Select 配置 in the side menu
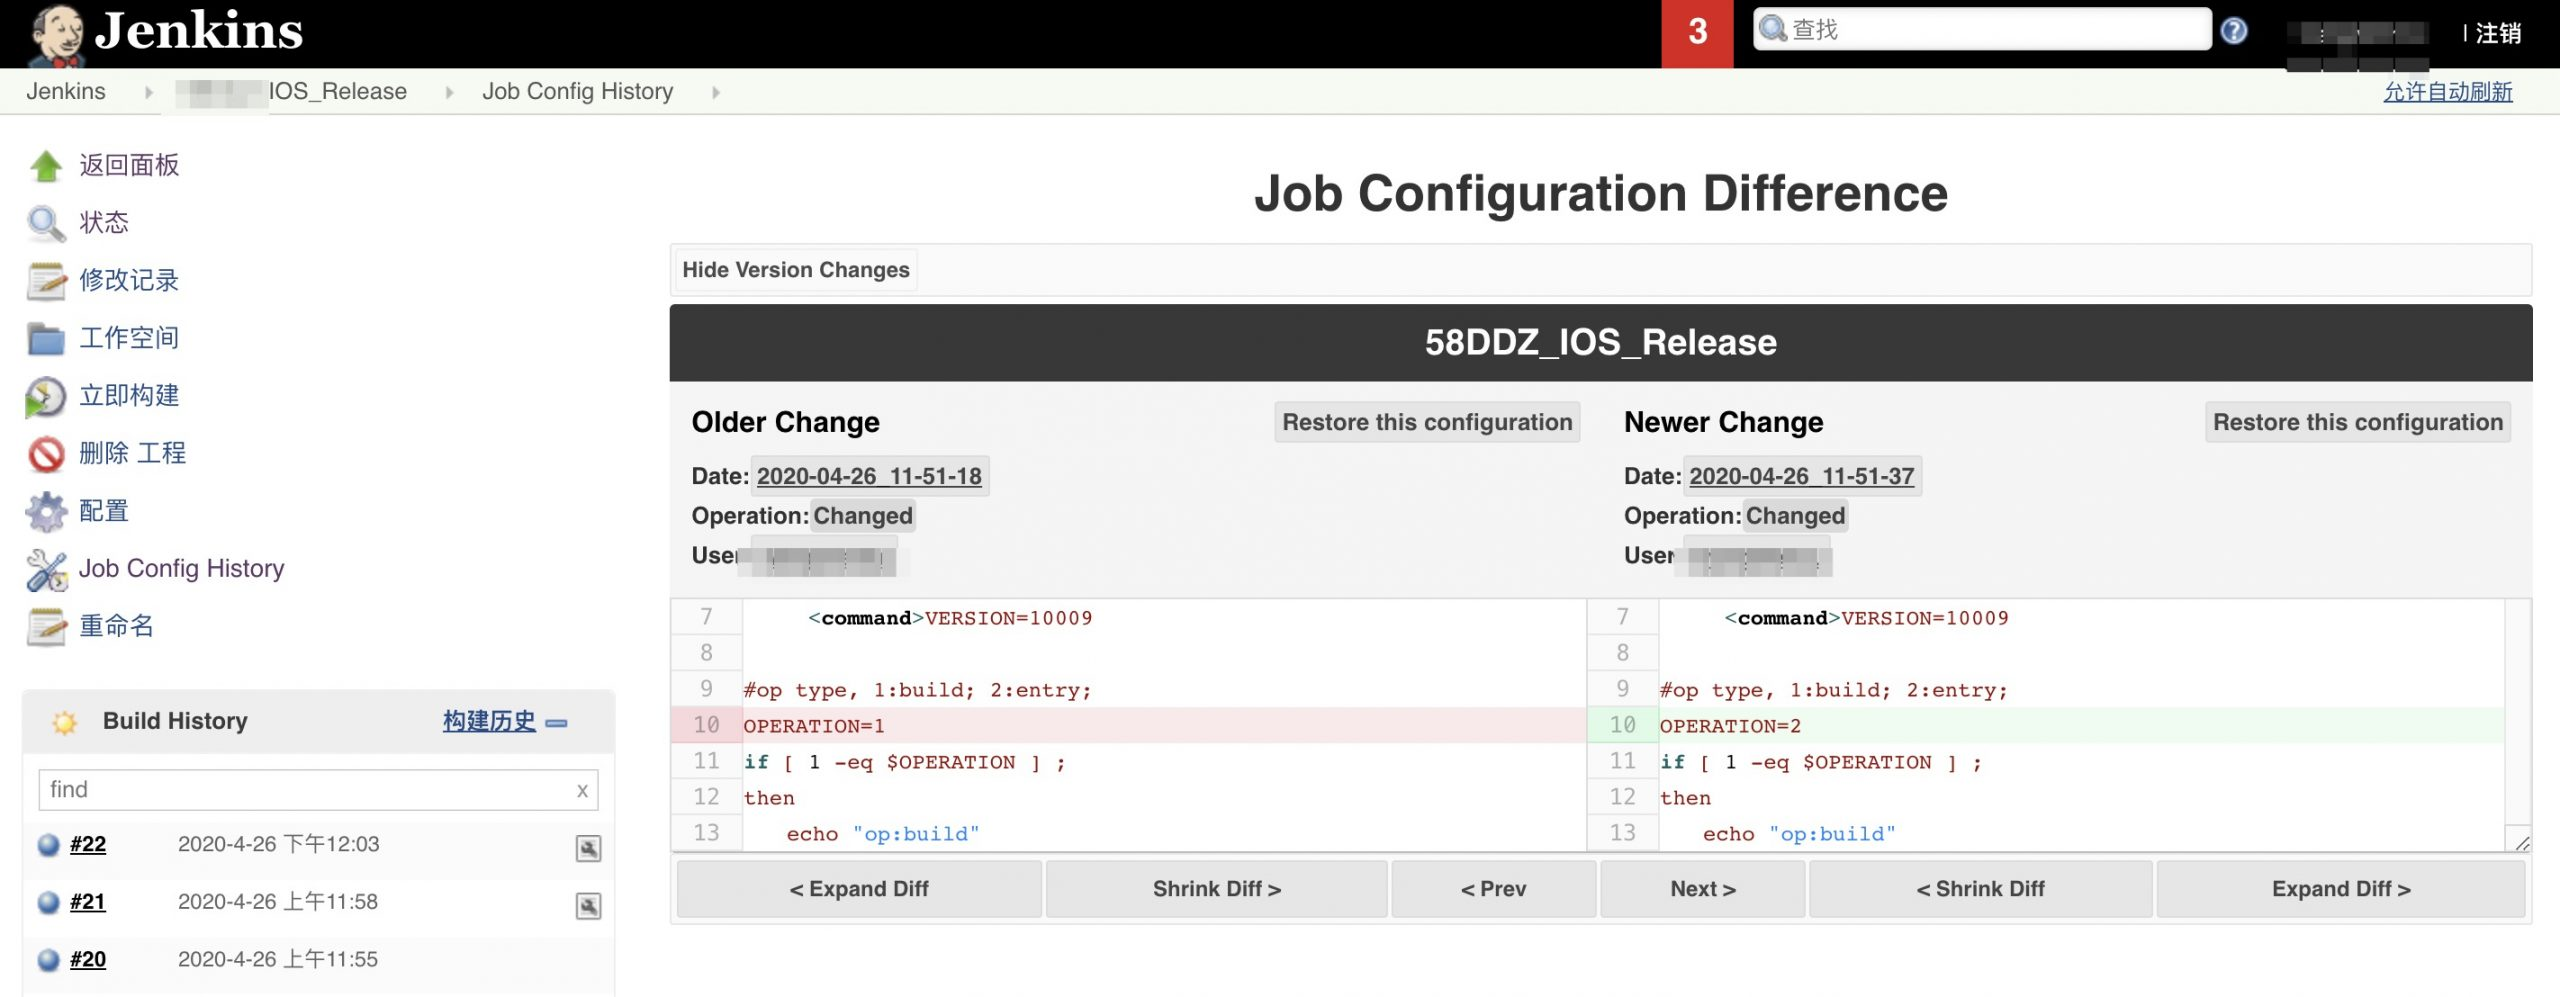Viewport: 2560px width, 997px height. pos(104,511)
